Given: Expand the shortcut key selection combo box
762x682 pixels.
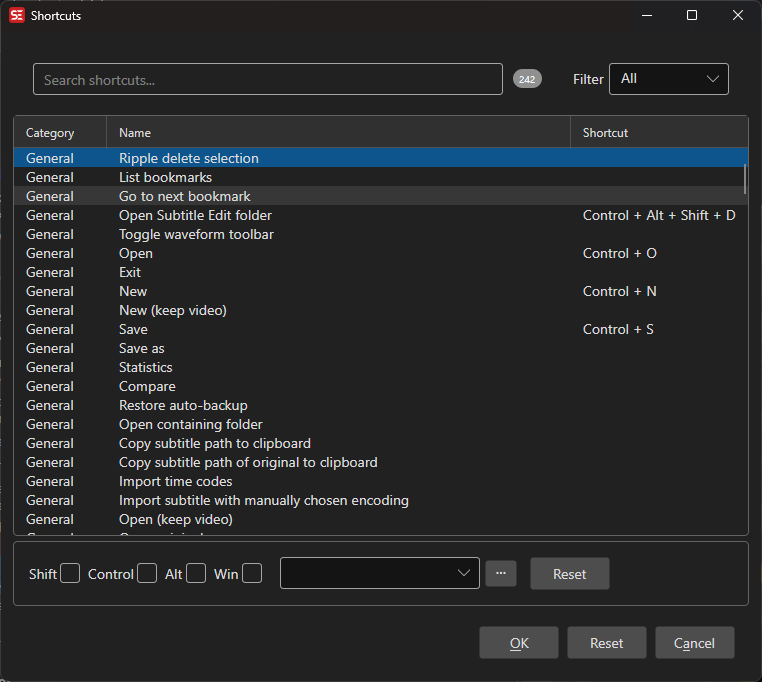Looking at the screenshot, I should [x=380, y=574].
